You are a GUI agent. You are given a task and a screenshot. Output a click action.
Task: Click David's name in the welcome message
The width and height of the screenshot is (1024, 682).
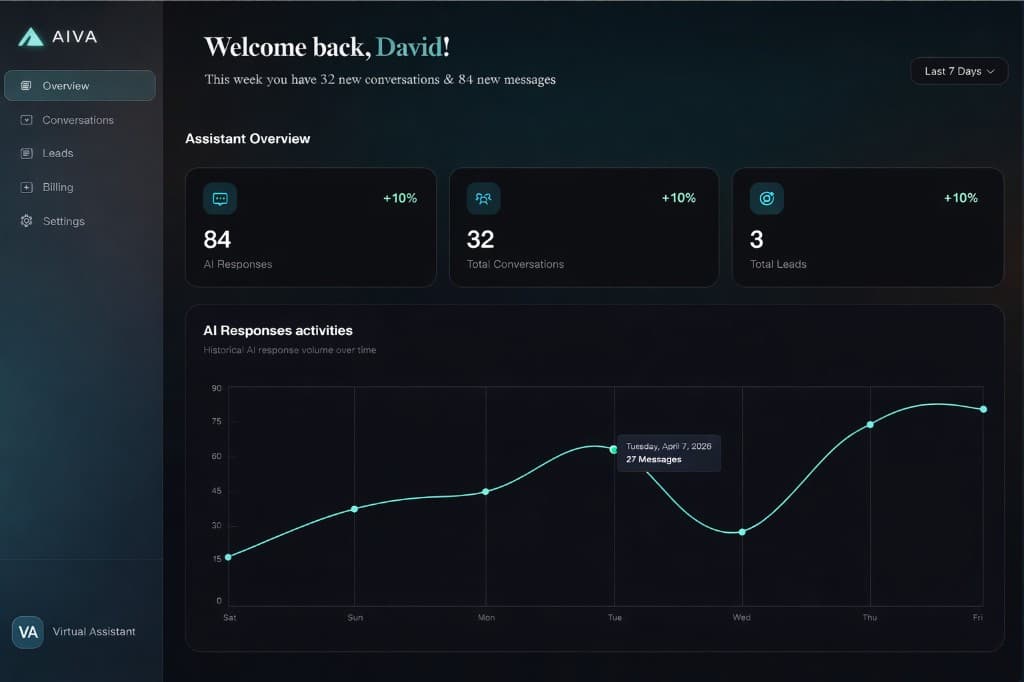coord(412,46)
